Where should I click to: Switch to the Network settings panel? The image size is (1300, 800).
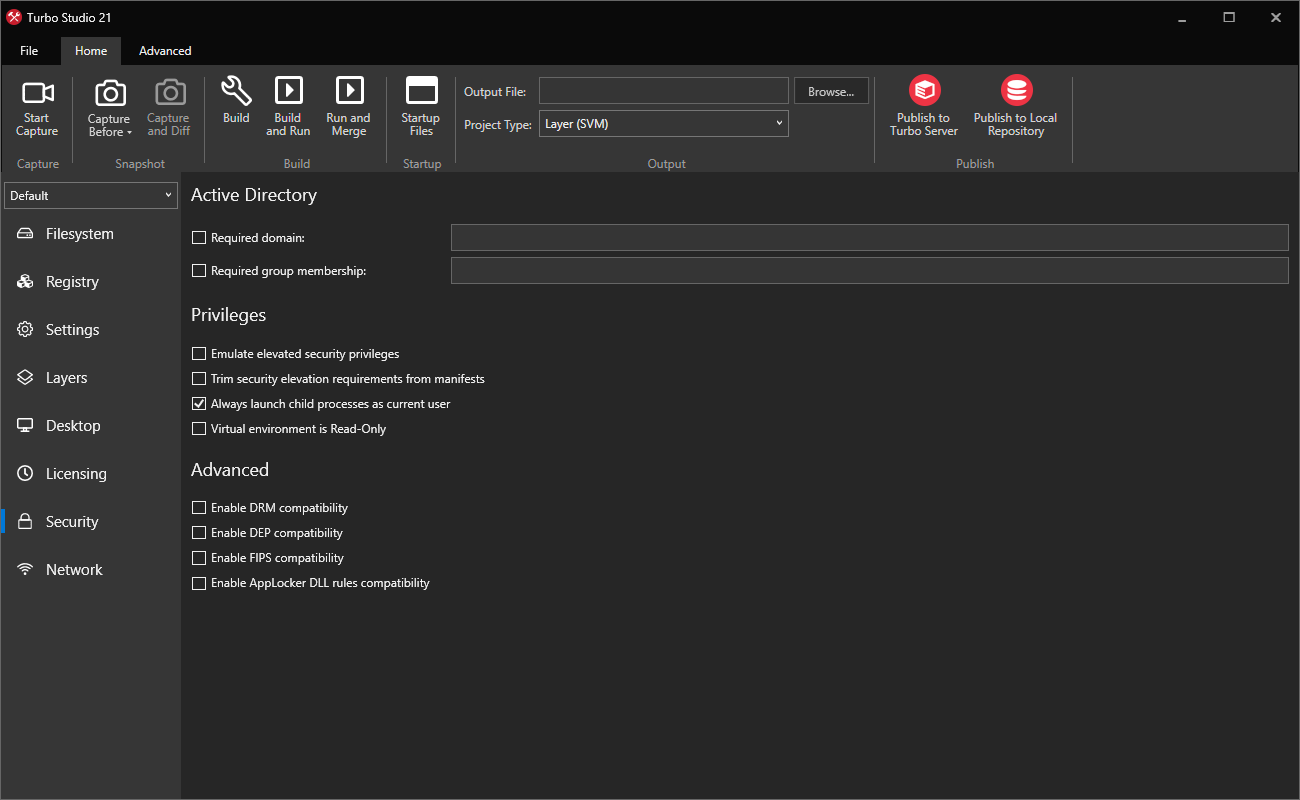(x=73, y=569)
